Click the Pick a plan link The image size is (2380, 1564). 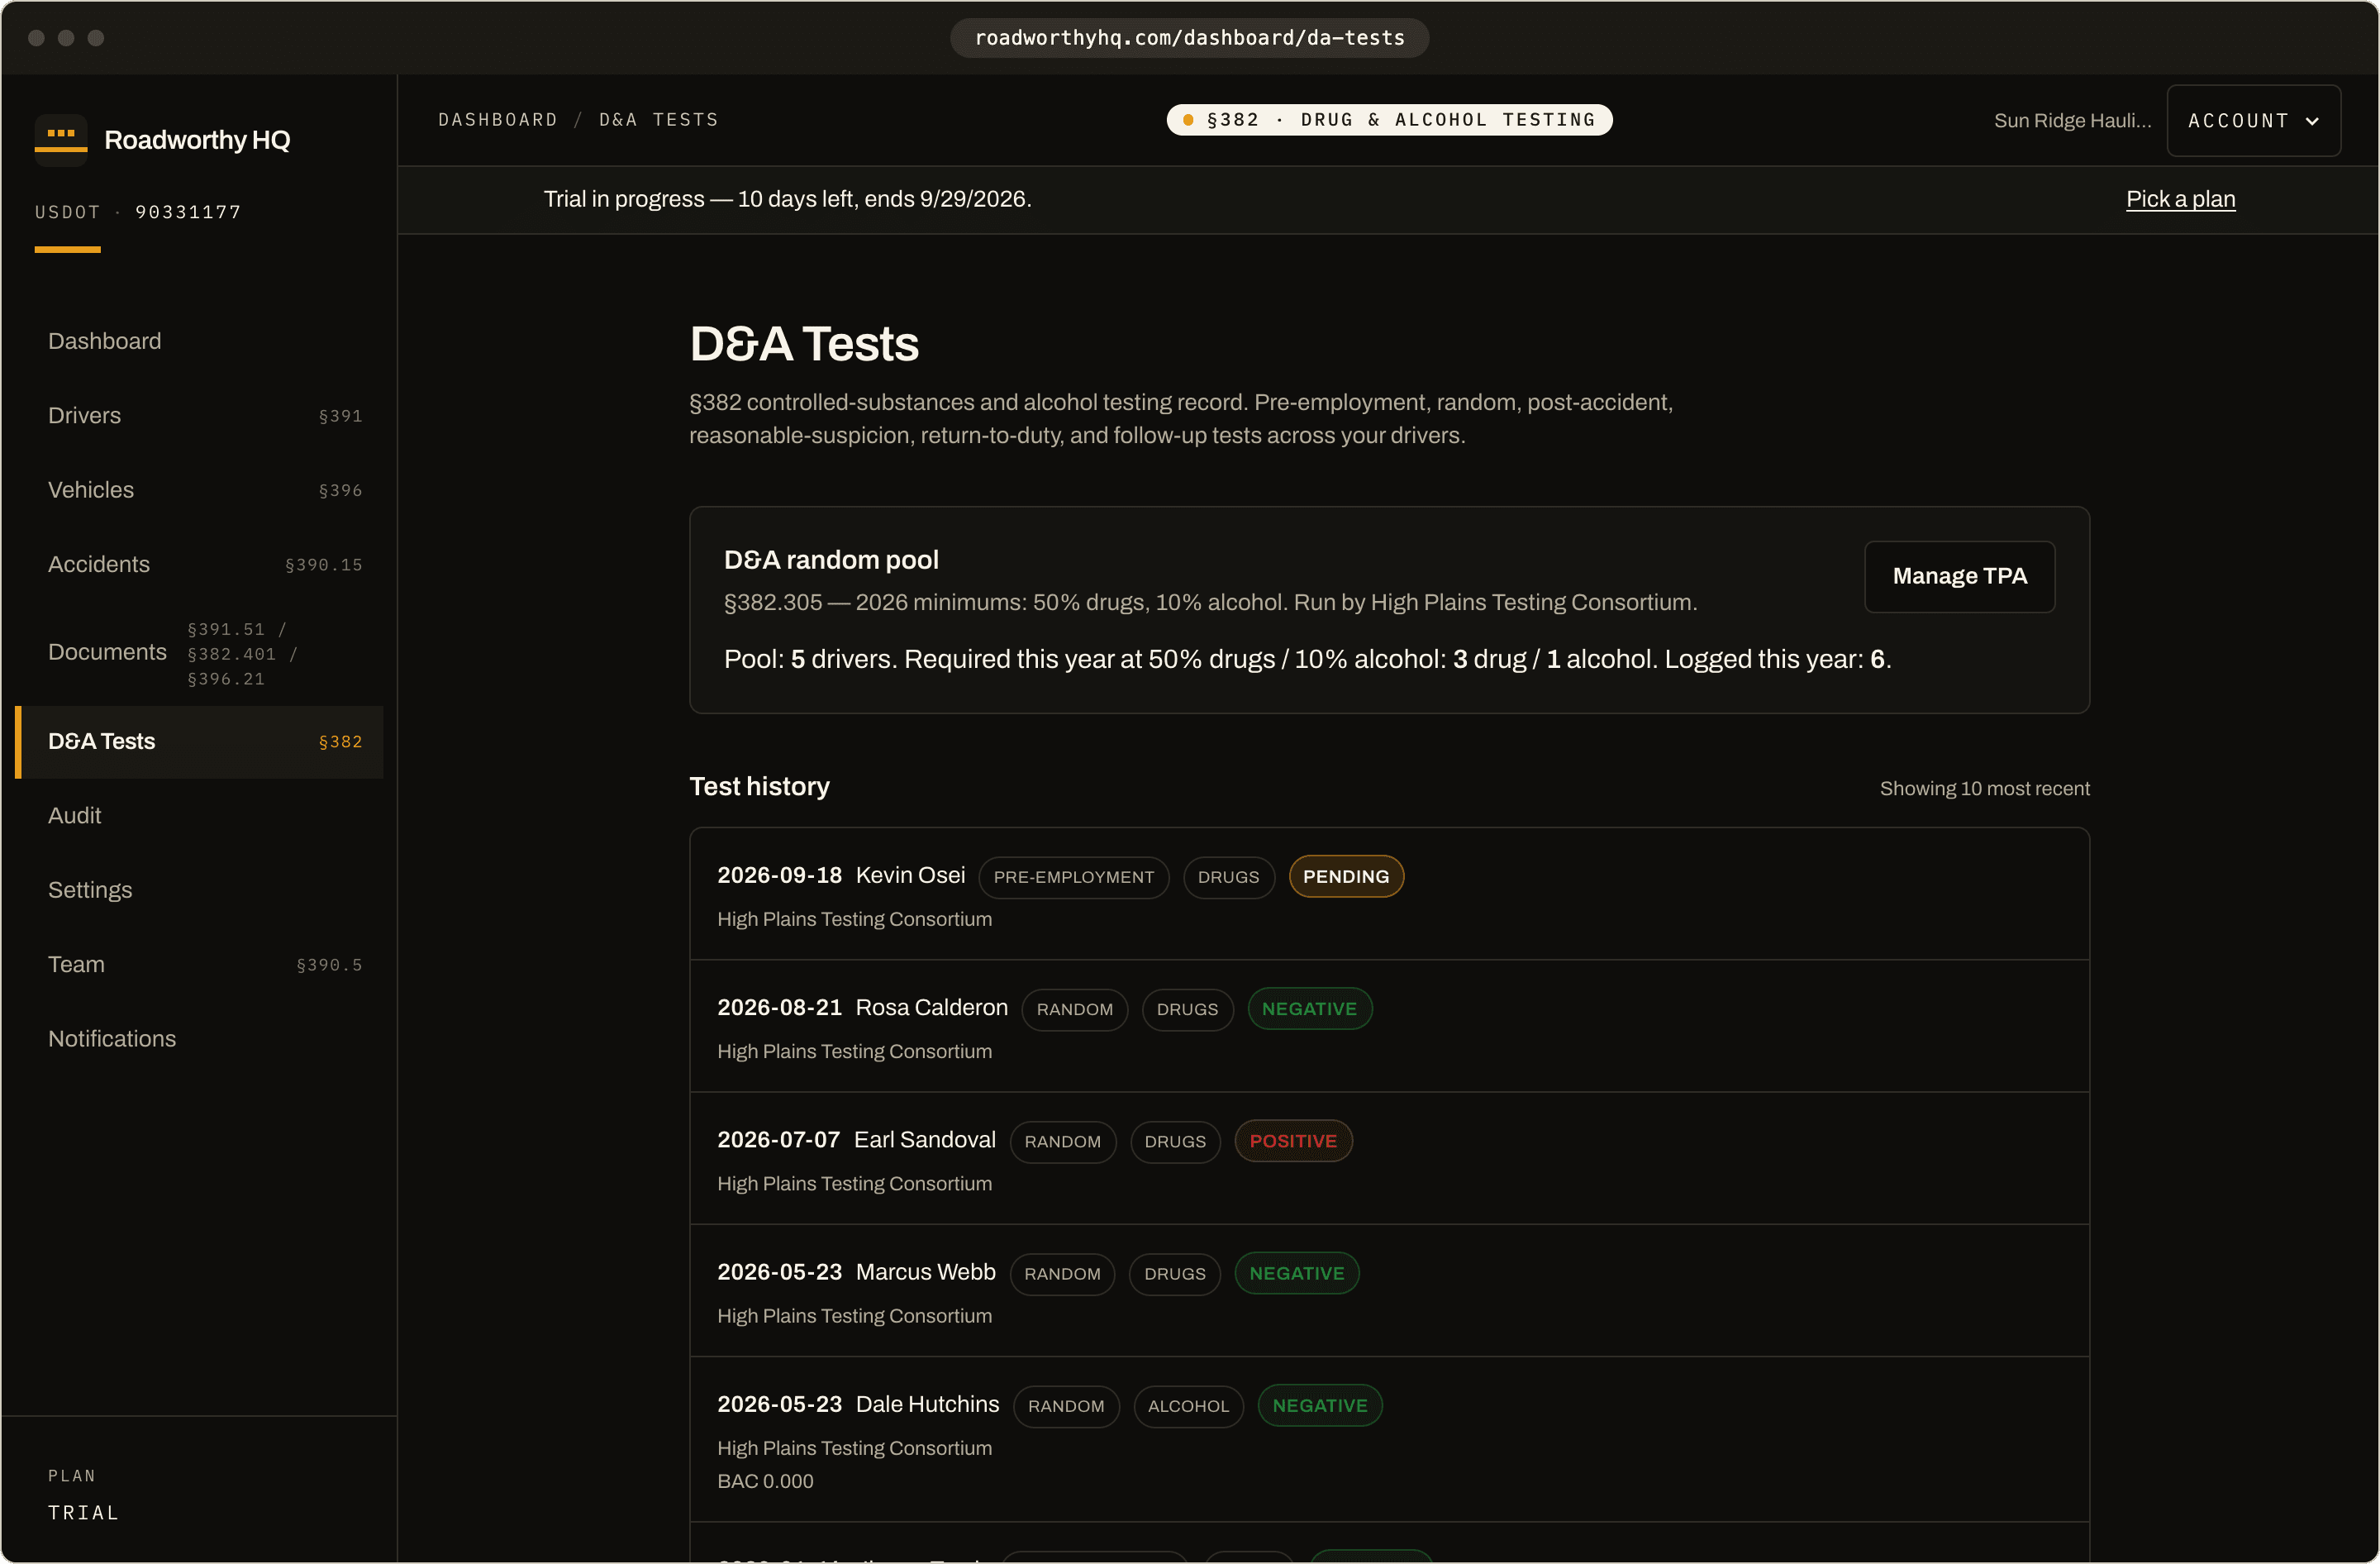[2180, 199]
